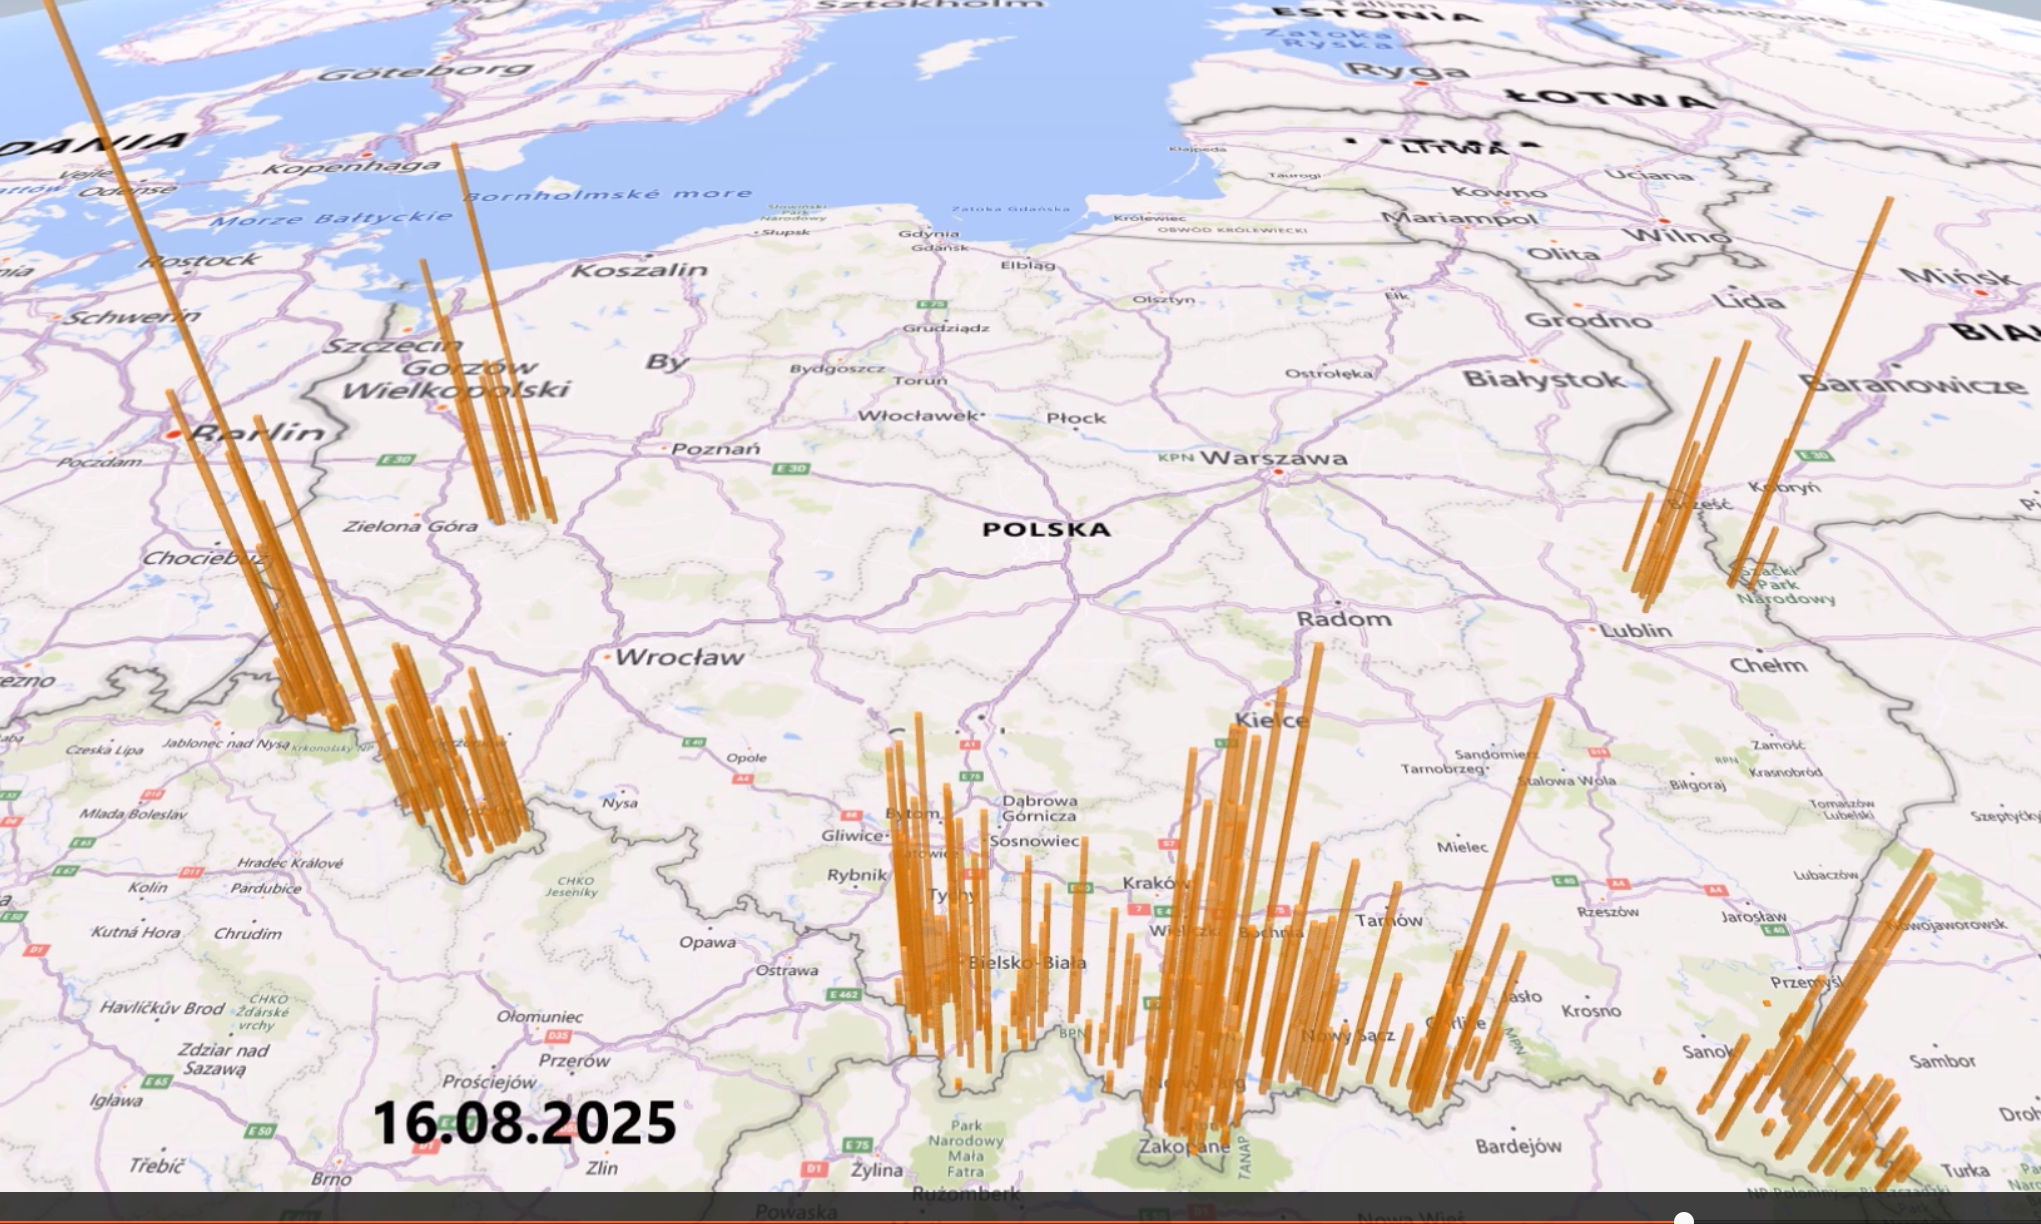Viewport: 2041px width, 1224px height.
Task: Select the Warszawa city label
Action: (1273, 458)
